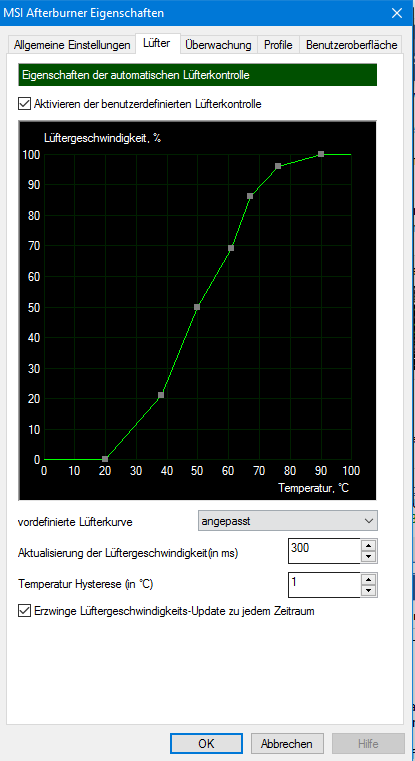Decrease Lüftergeschwindigkeit update interval with down arrow
Screen dimensions: 415x761
369,557
